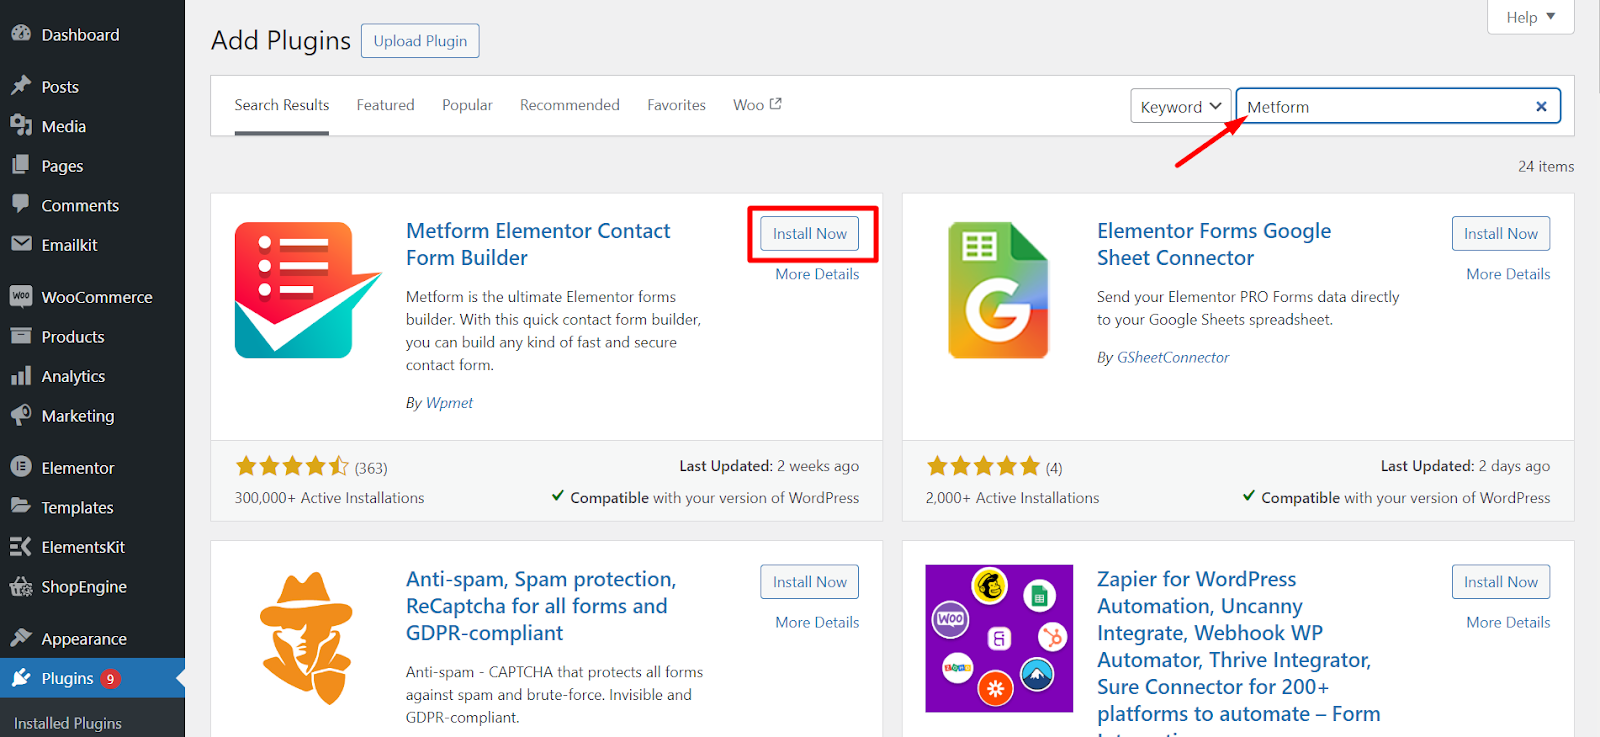
Task: Click the Google Sheet Connector plugin logo
Action: point(998,290)
